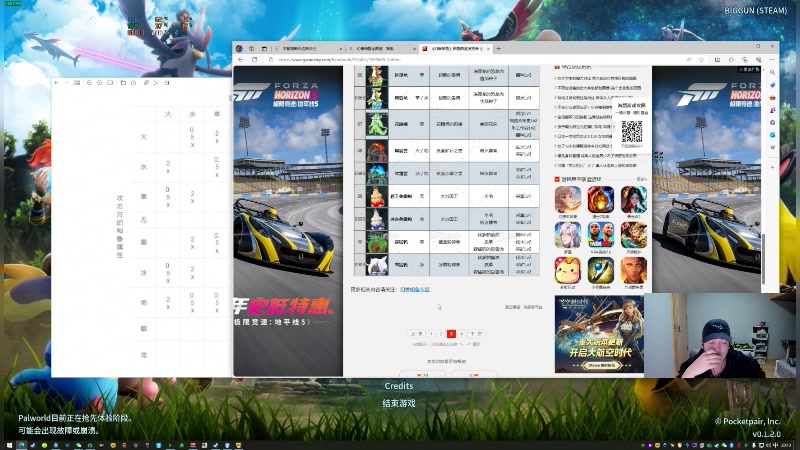The height and width of the screenshot is (450, 800).
Task: Switch to the second browser tab with search icon
Action: (381, 48)
